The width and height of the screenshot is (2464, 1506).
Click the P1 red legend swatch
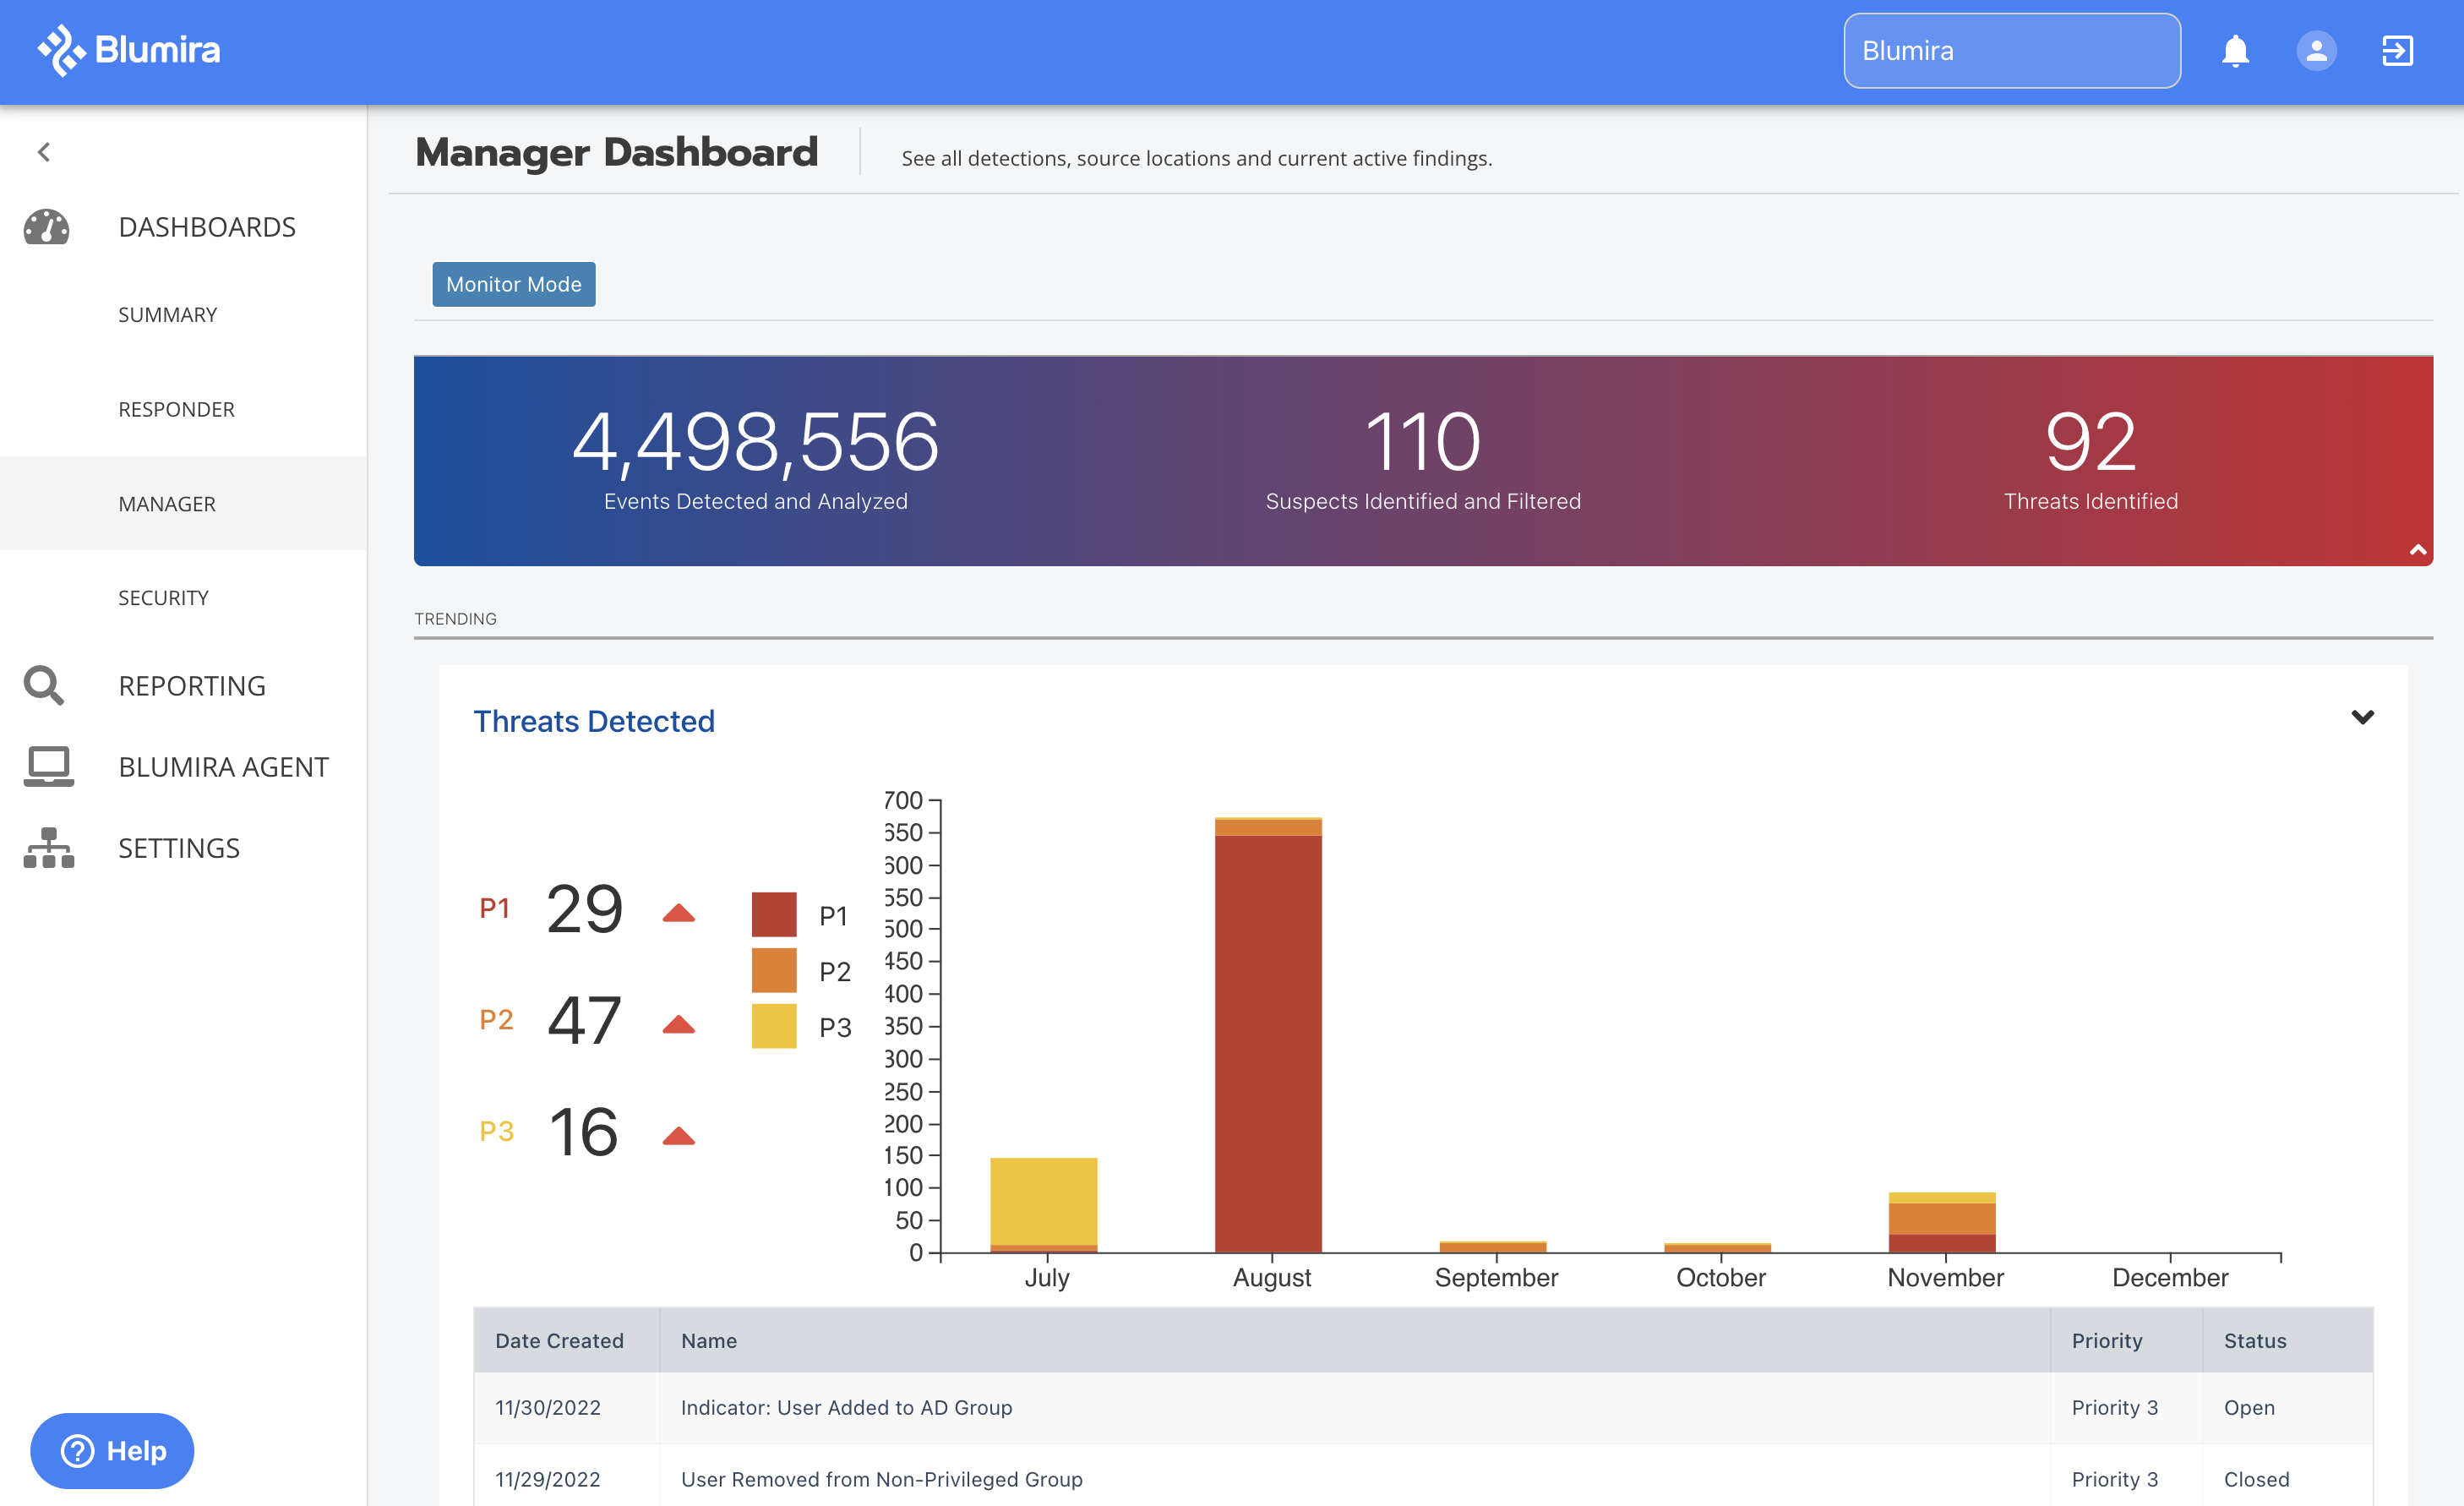point(774,914)
